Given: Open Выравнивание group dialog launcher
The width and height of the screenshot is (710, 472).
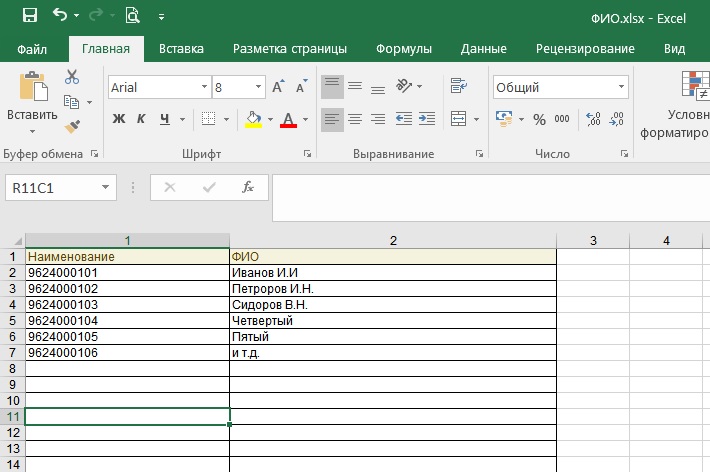Looking at the screenshot, I should click(x=479, y=154).
